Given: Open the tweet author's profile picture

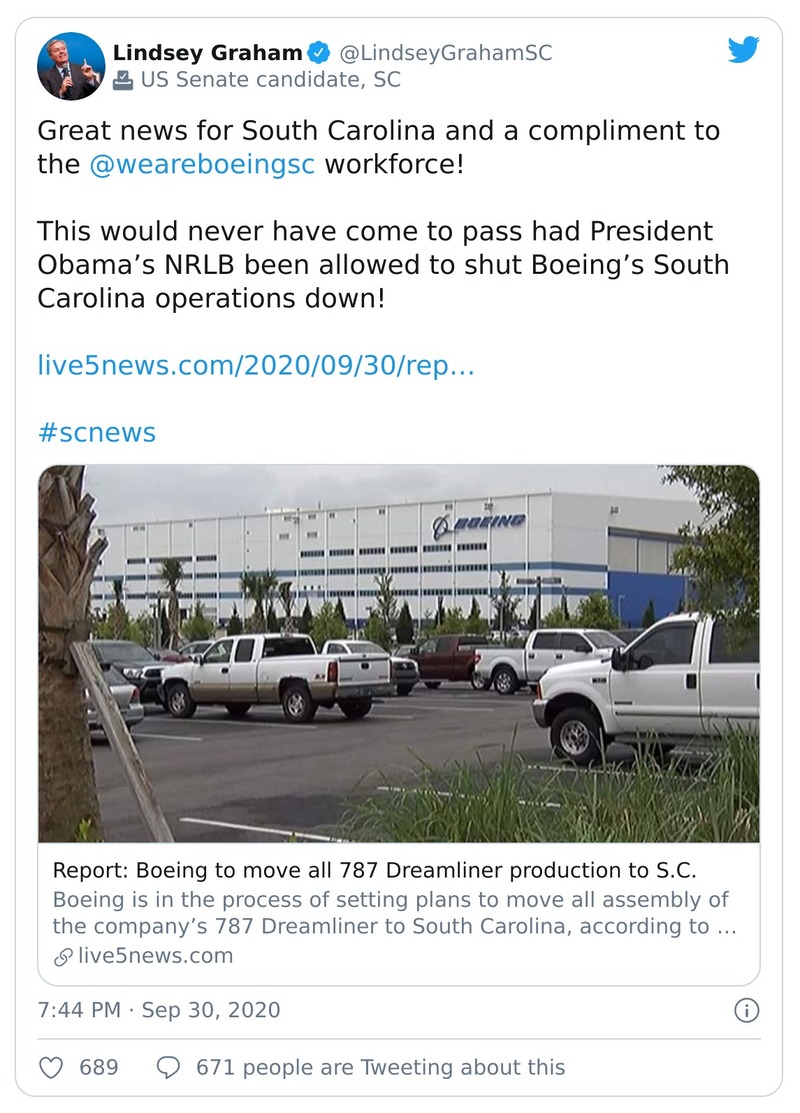Looking at the screenshot, I should (71, 66).
